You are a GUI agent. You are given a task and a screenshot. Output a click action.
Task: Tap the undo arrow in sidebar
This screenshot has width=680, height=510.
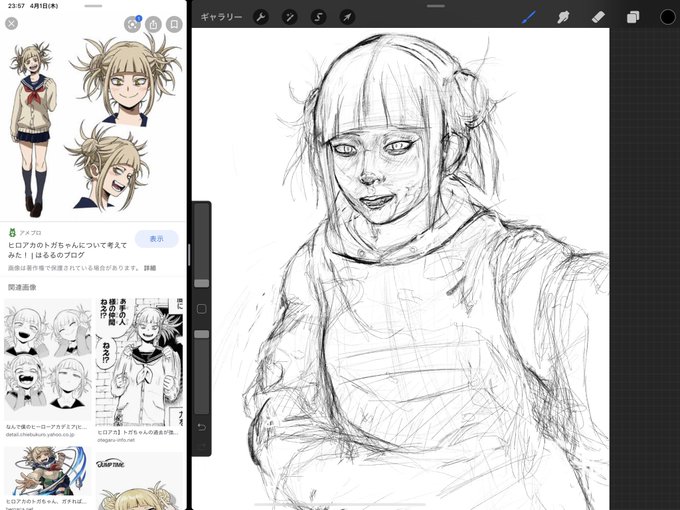[x=202, y=427]
